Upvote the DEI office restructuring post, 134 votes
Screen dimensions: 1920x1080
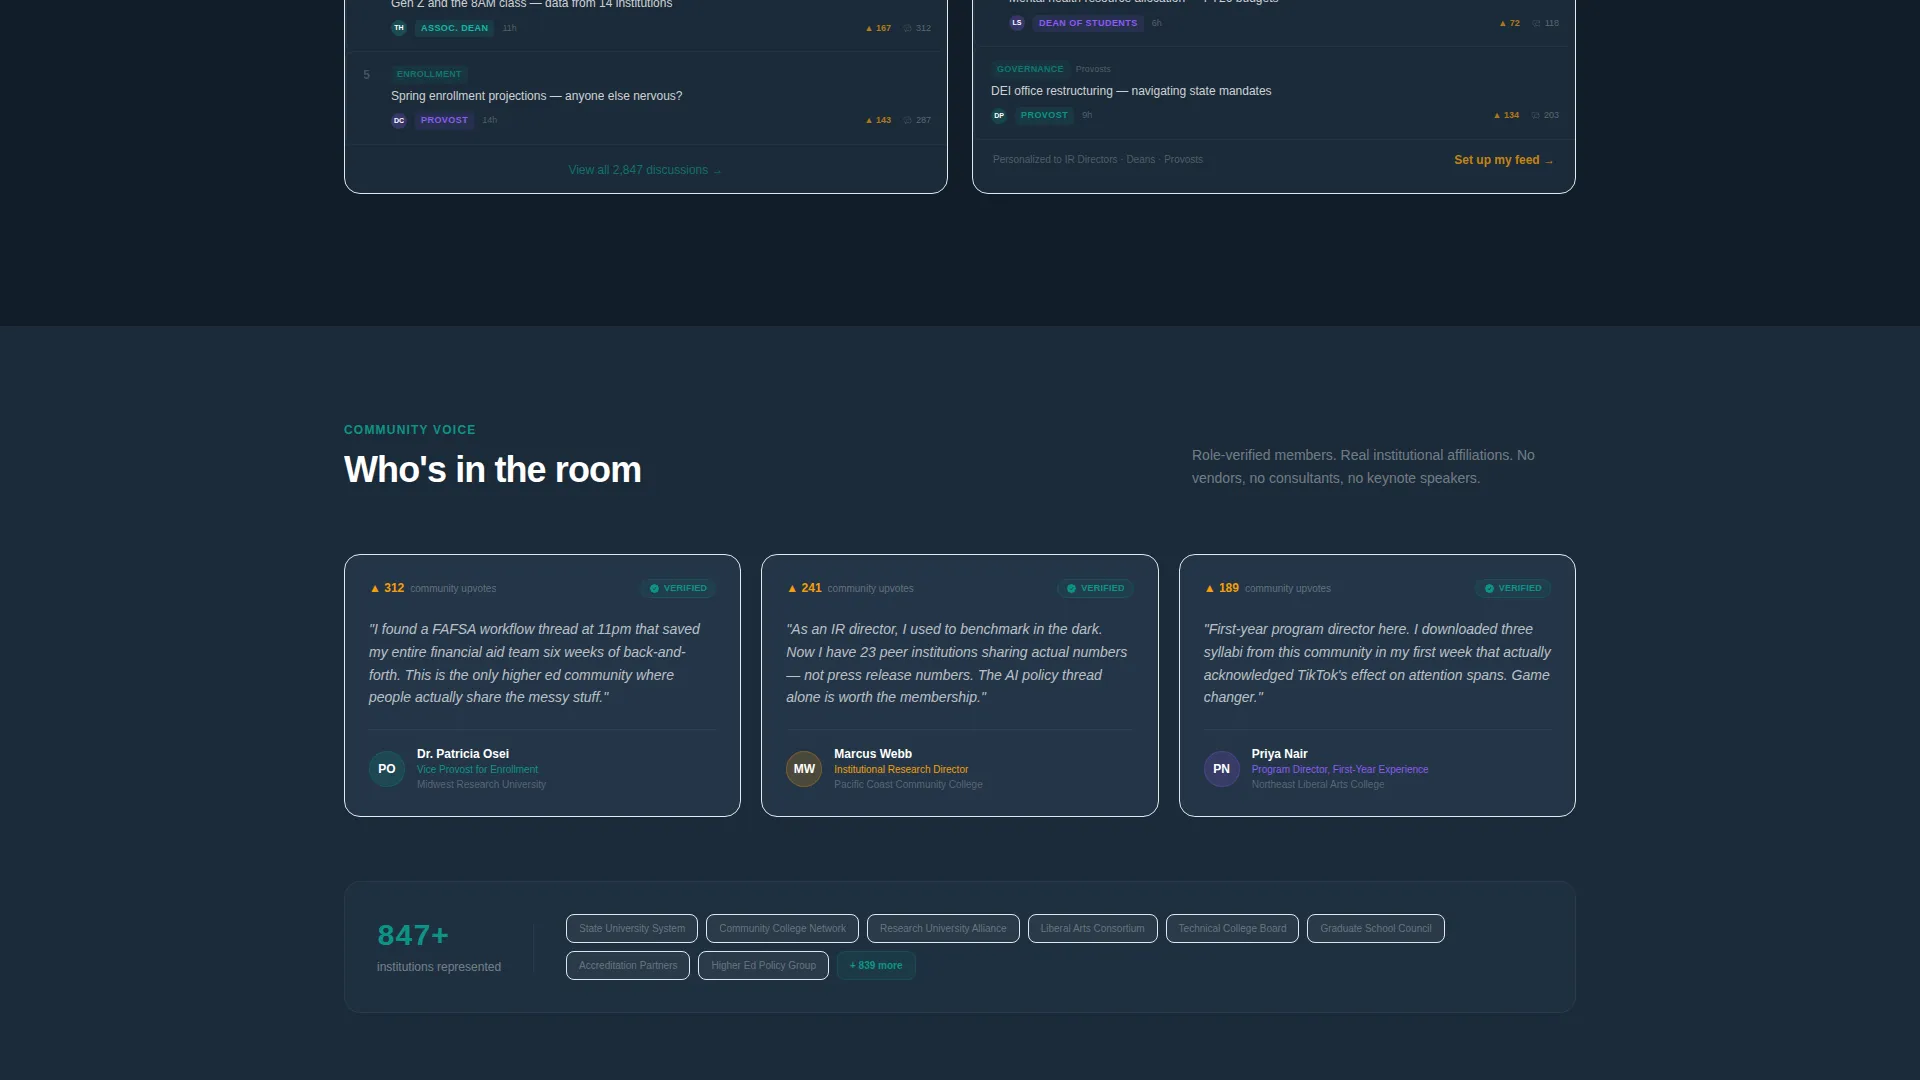click(1506, 115)
